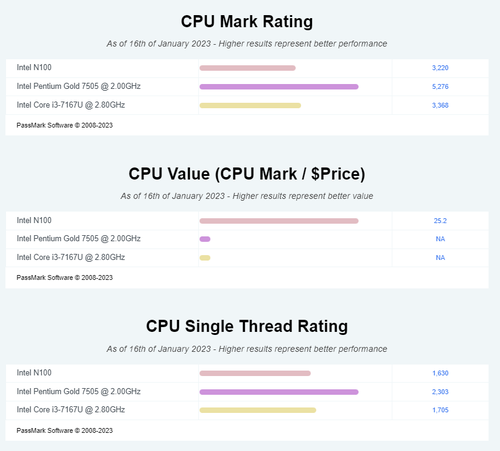Click the CPU Single Thread Rating heading
This screenshot has height=451, width=500.
click(x=247, y=326)
